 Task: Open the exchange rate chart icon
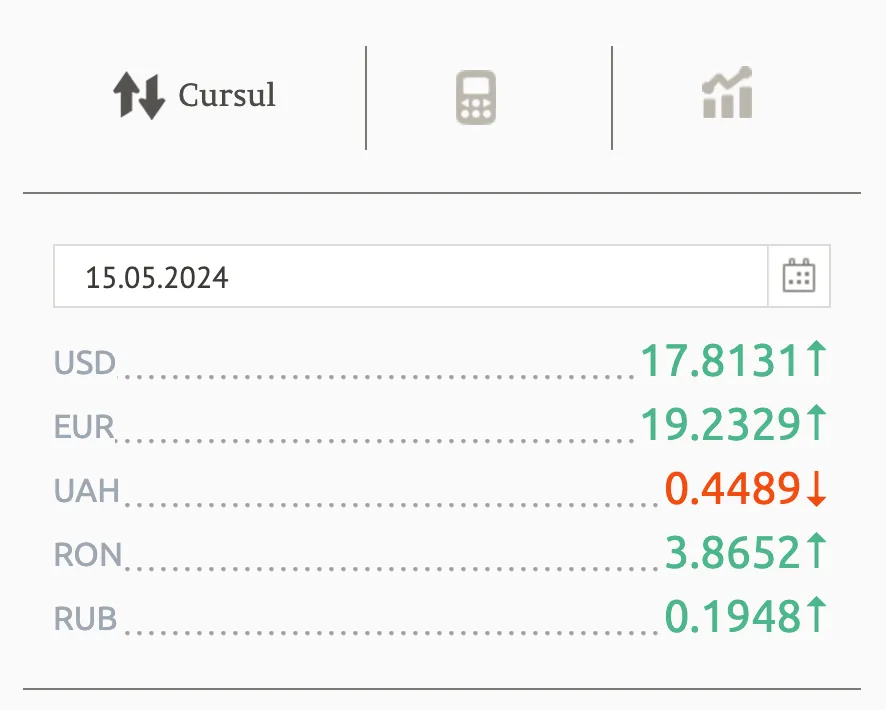[x=727, y=92]
